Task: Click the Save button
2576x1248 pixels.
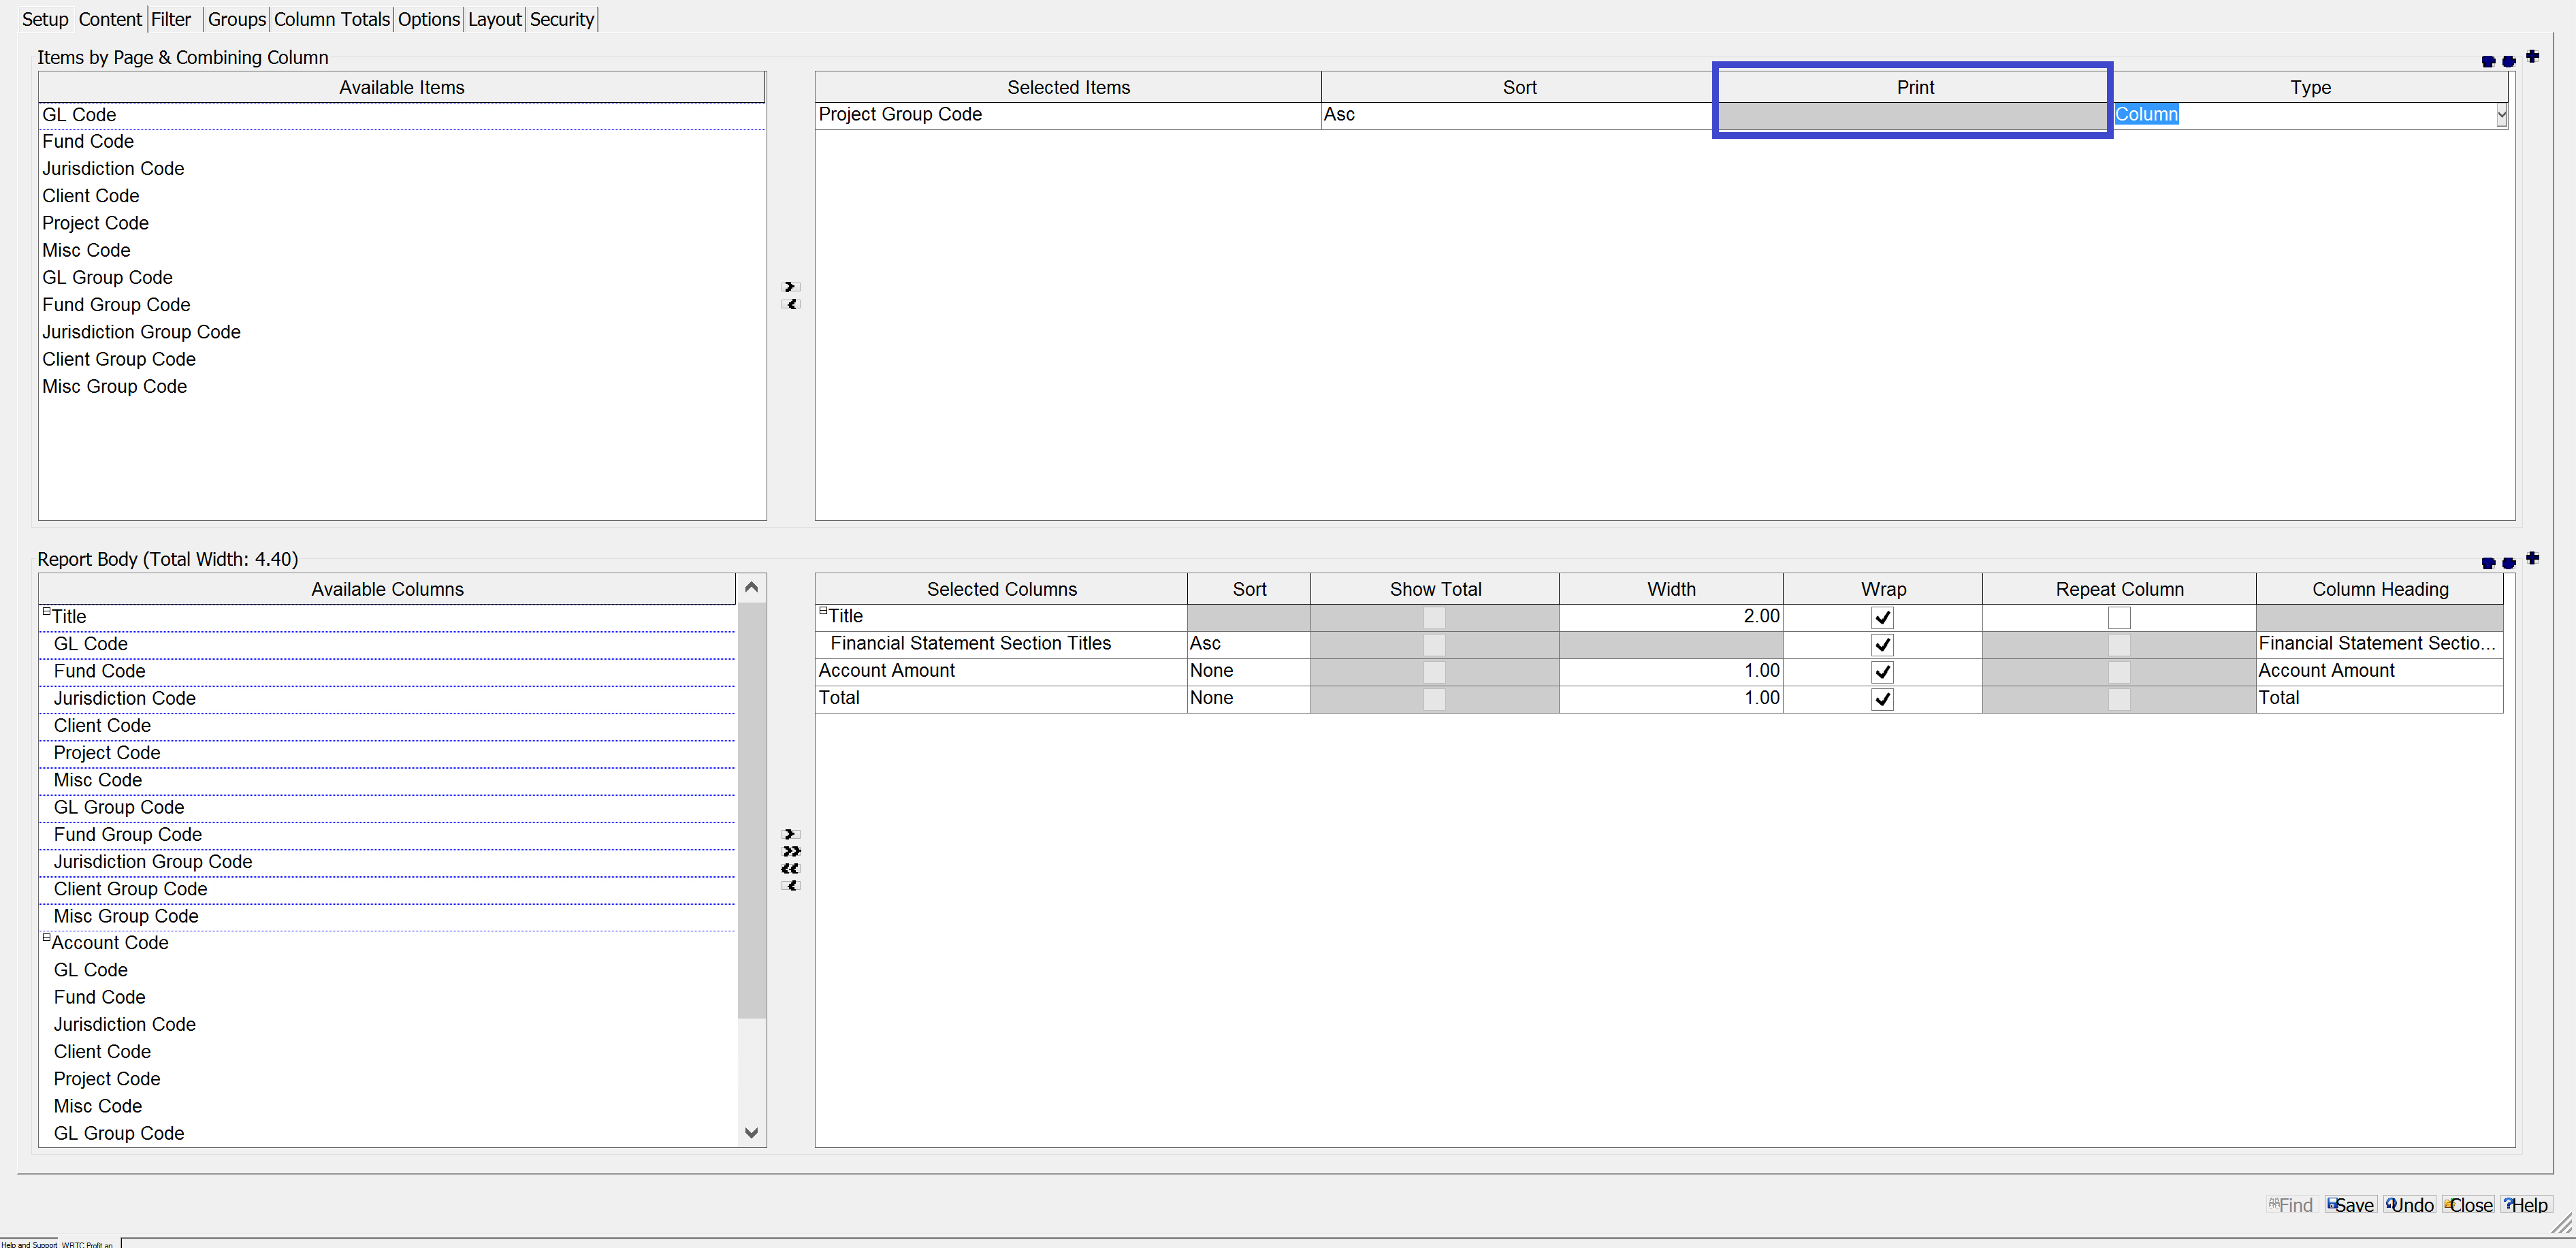Action: [2349, 1205]
